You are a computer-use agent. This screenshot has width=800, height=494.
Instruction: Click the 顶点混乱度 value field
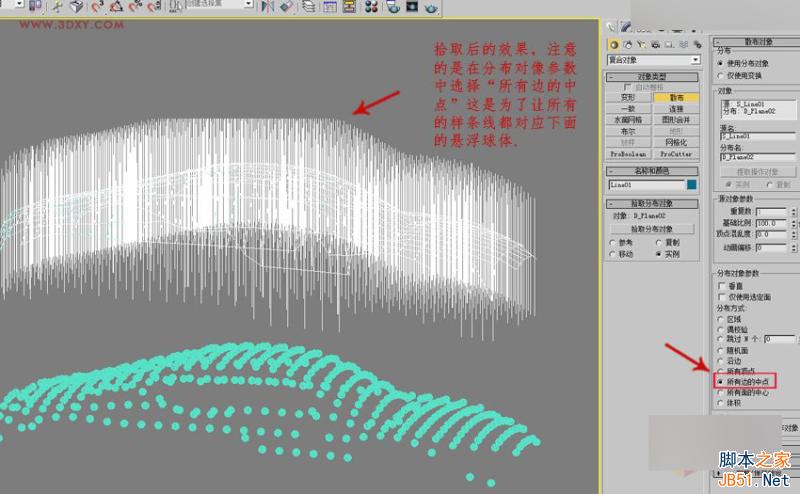pos(771,234)
